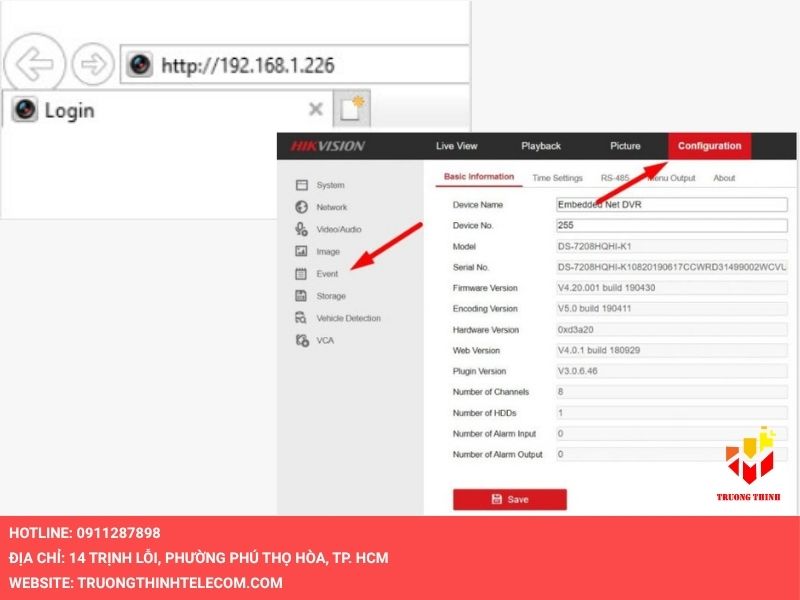
Task: Click Firmware Version V4.20.001 build 190430
Action: tap(671, 288)
